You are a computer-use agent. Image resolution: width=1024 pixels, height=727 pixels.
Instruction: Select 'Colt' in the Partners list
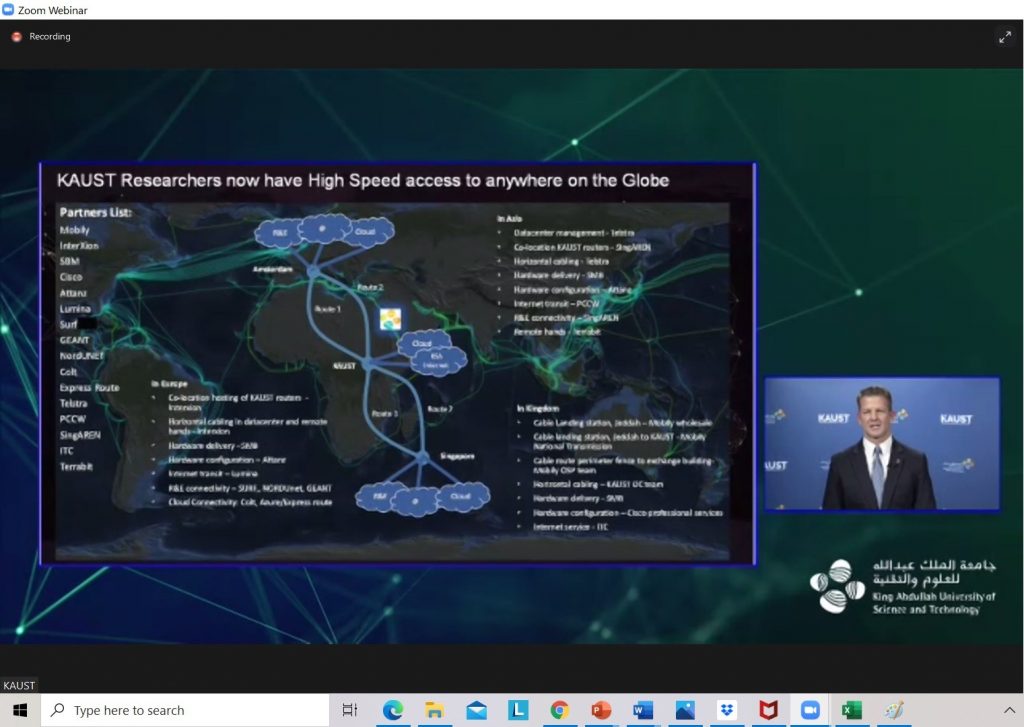[x=69, y=372]
